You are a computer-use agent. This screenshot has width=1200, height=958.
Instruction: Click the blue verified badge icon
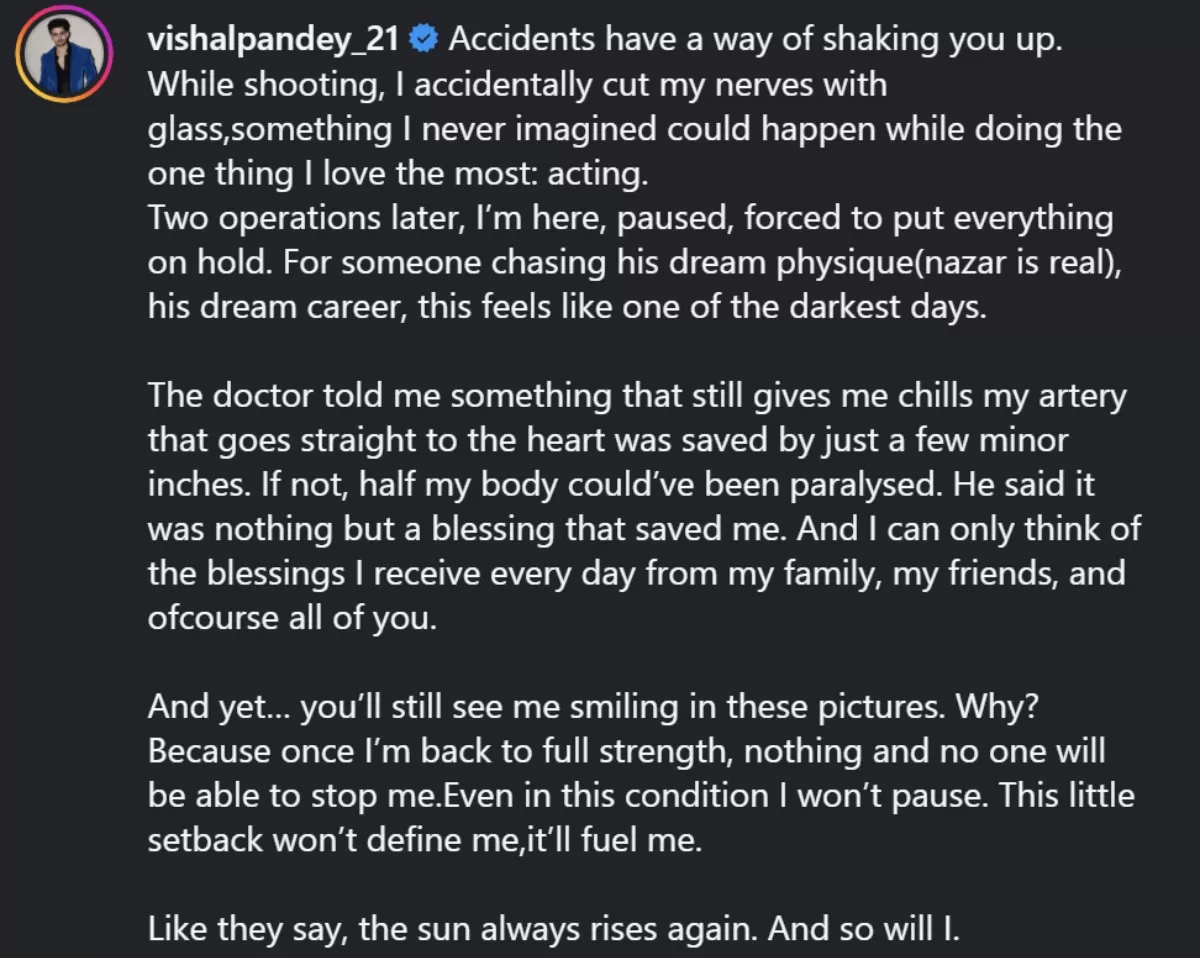tap(423, 40)
